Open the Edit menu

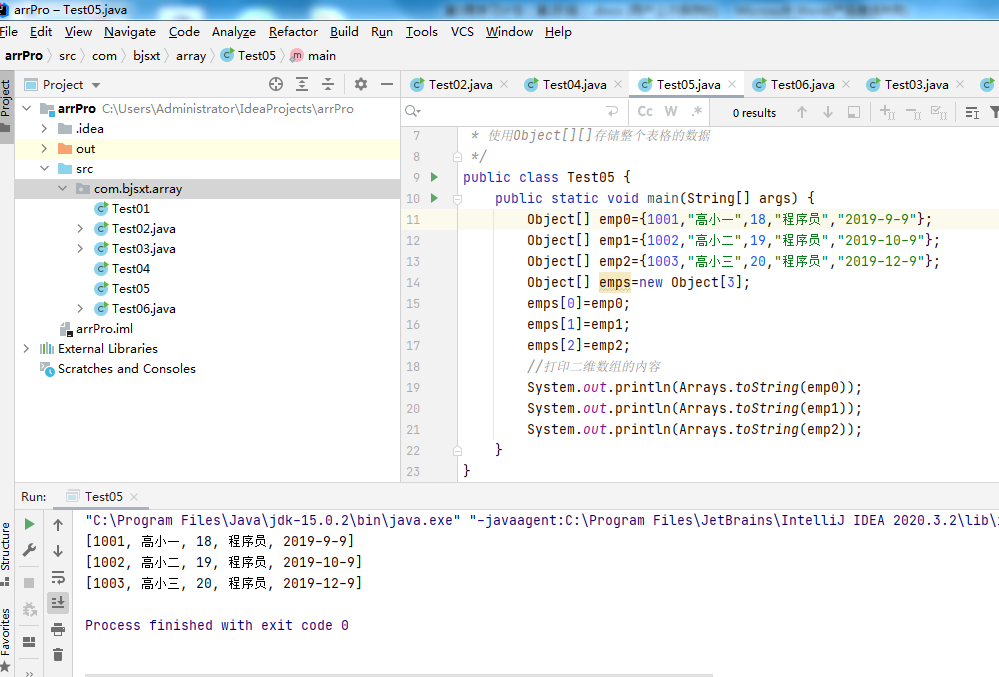click(x=41, y=32)
